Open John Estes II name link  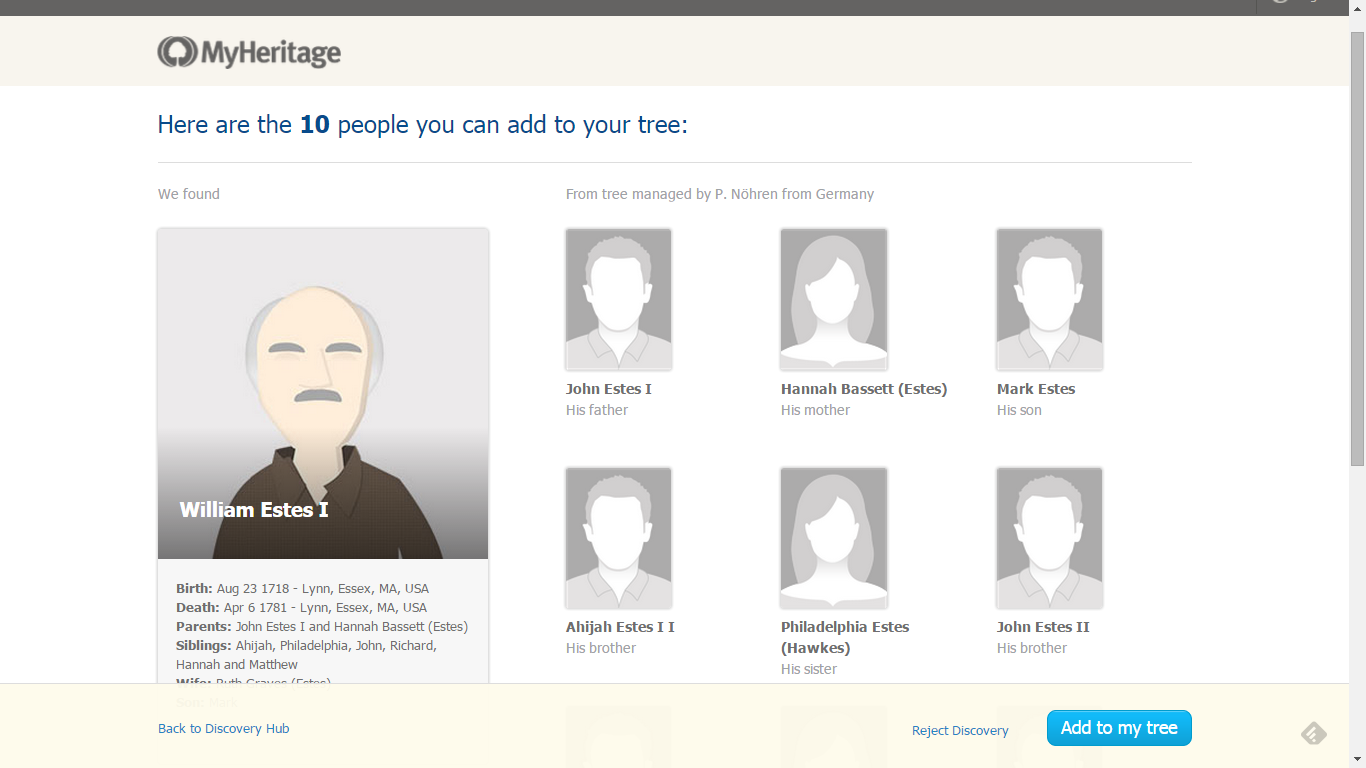(1043, 627)
